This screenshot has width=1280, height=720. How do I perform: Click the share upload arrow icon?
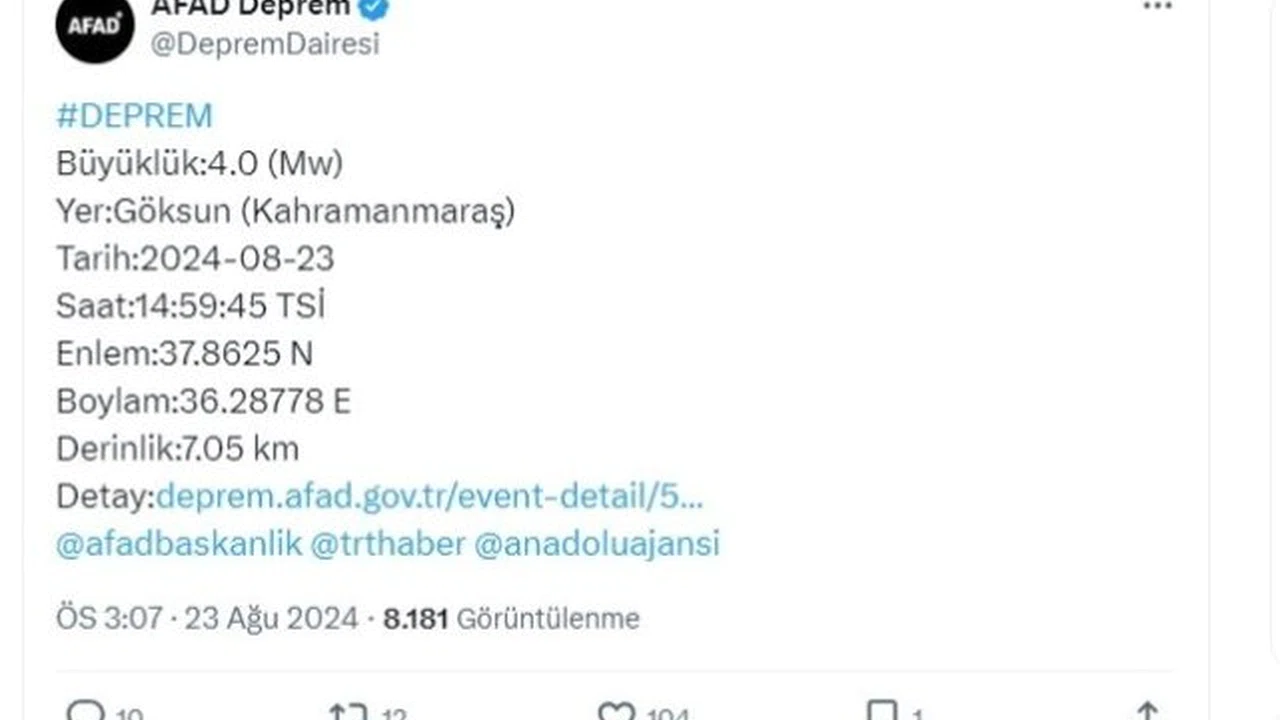(x=1147, y=711)
